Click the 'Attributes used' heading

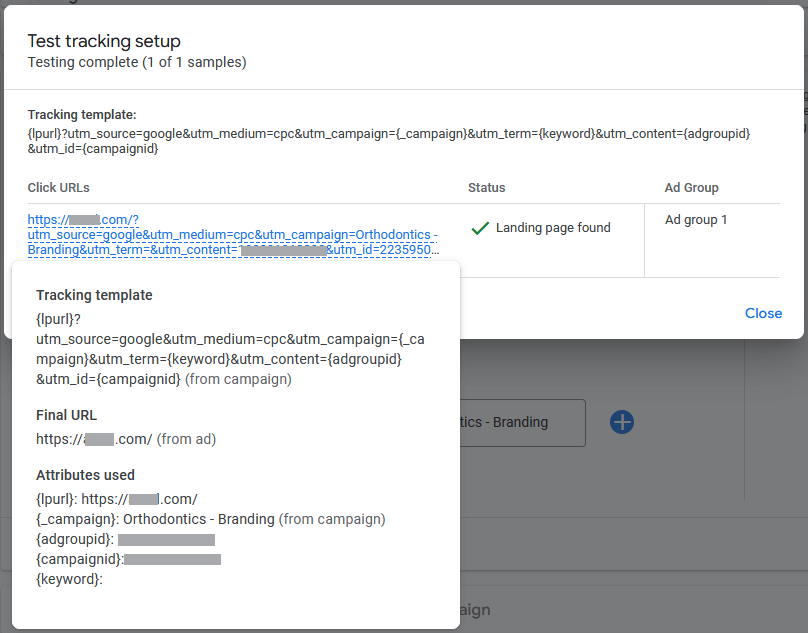point(86,475)
